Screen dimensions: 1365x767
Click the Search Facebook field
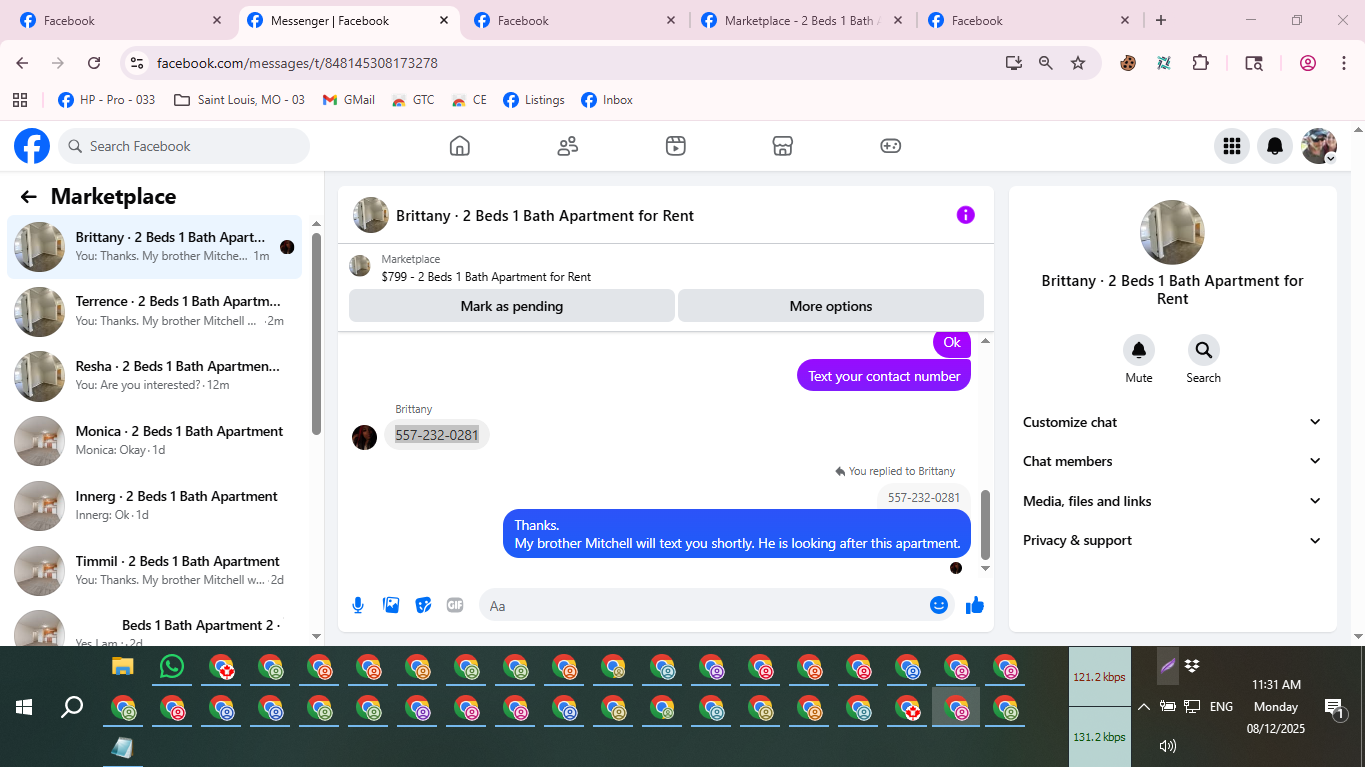184,146
